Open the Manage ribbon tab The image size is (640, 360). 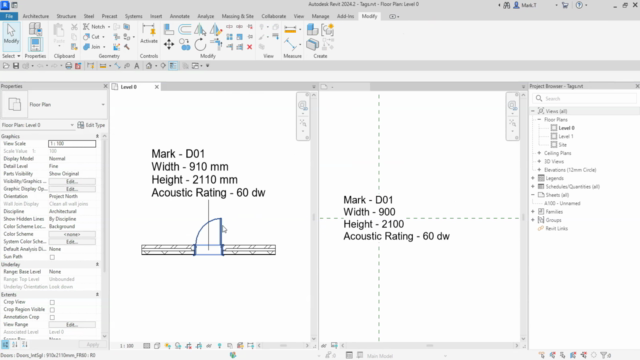pyautogui.click(x=320, y=16)
